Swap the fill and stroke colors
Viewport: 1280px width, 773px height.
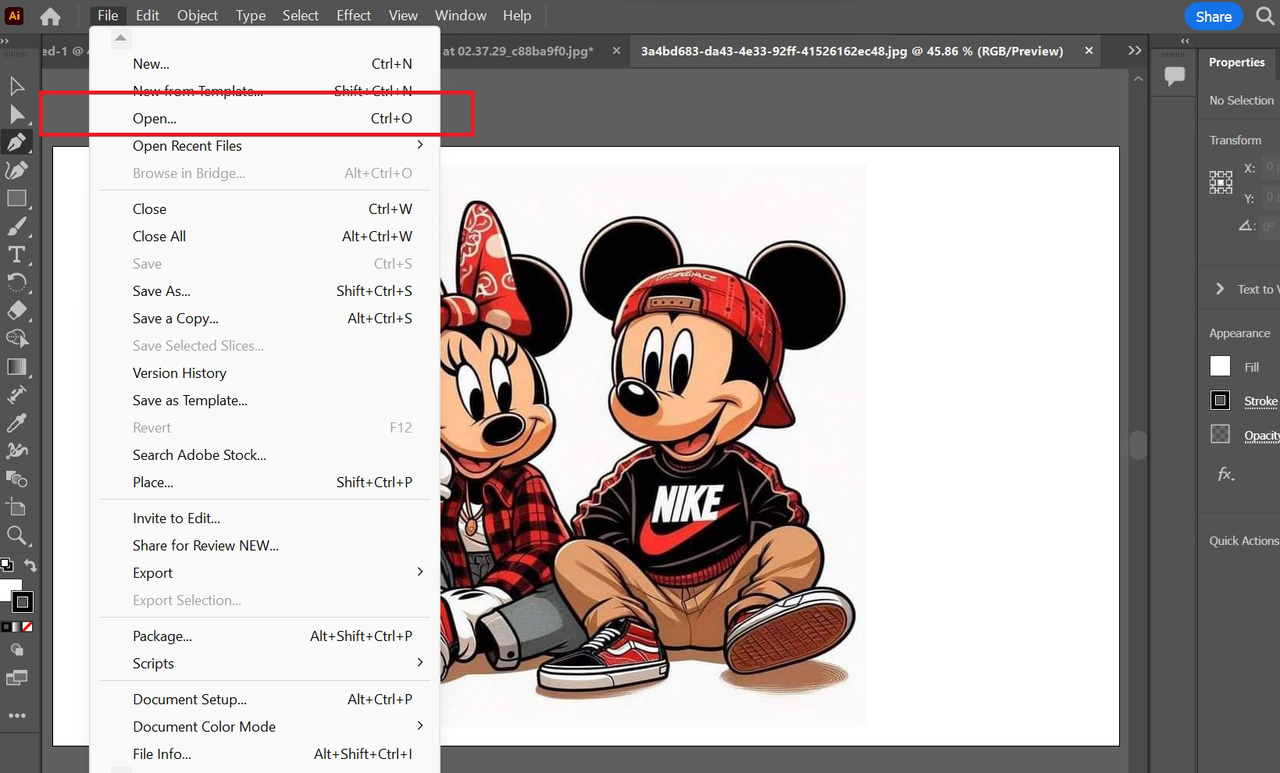30,565
